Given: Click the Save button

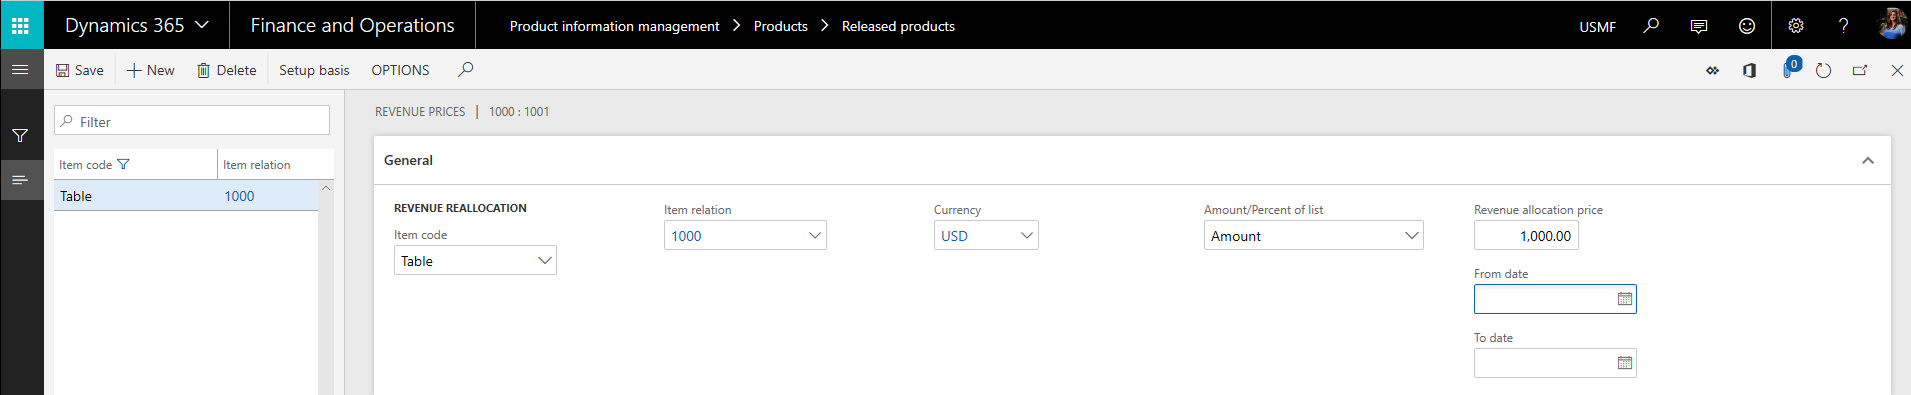Looking at the screenshot, I should 80,70.
